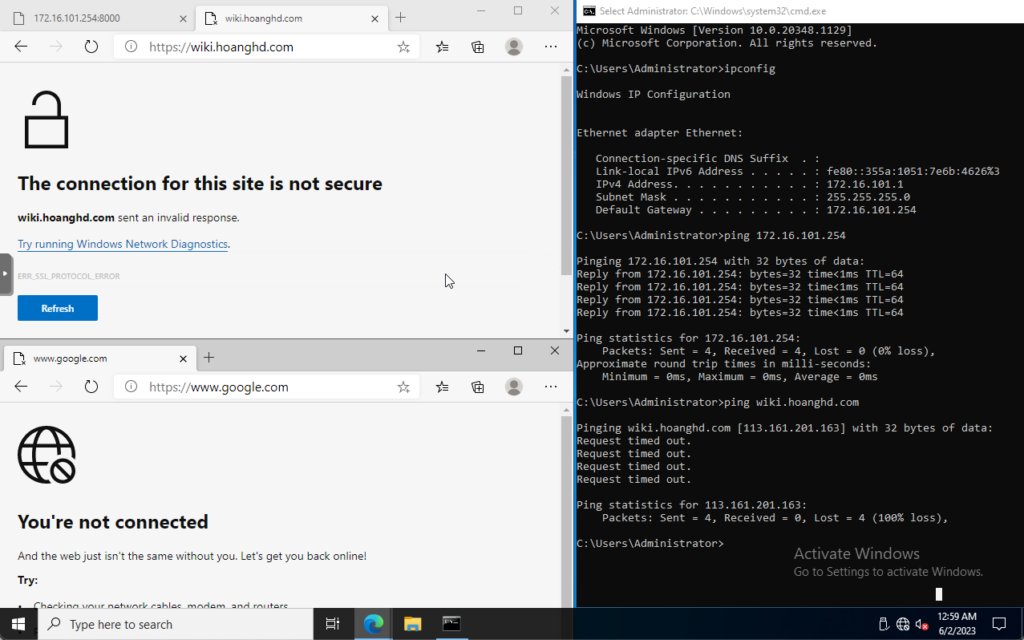
Task: Click scrollbar in the google.com page
Action: 566,513
